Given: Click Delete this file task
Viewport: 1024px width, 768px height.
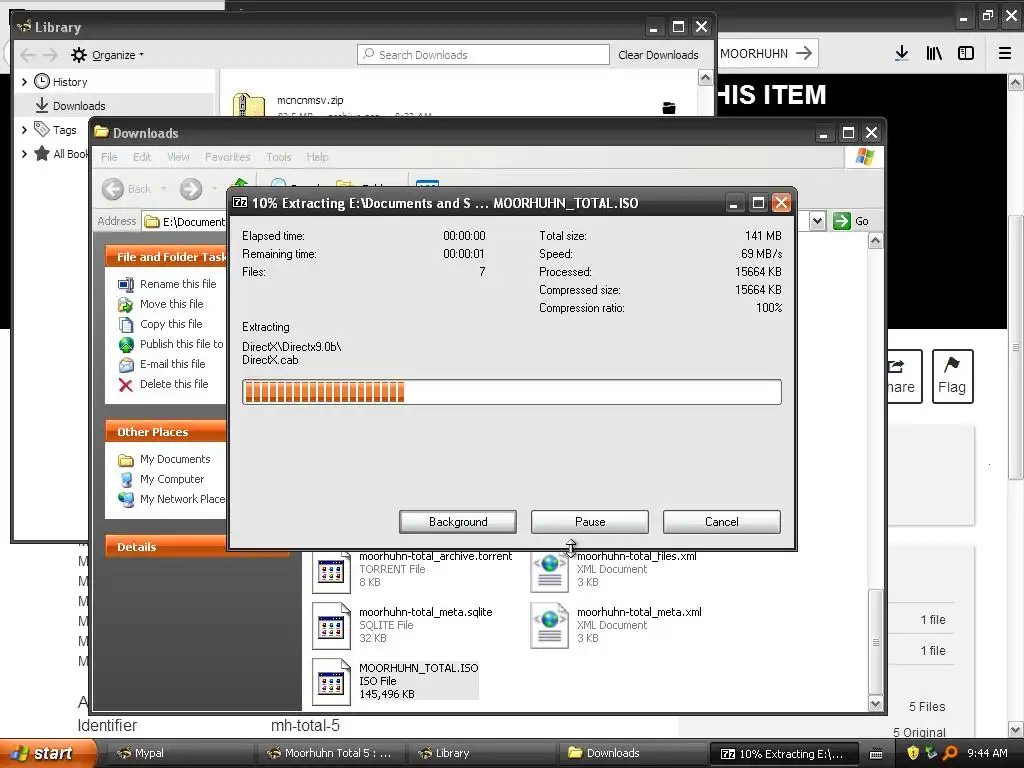Looking at the screenshot, I should point(174,384).
